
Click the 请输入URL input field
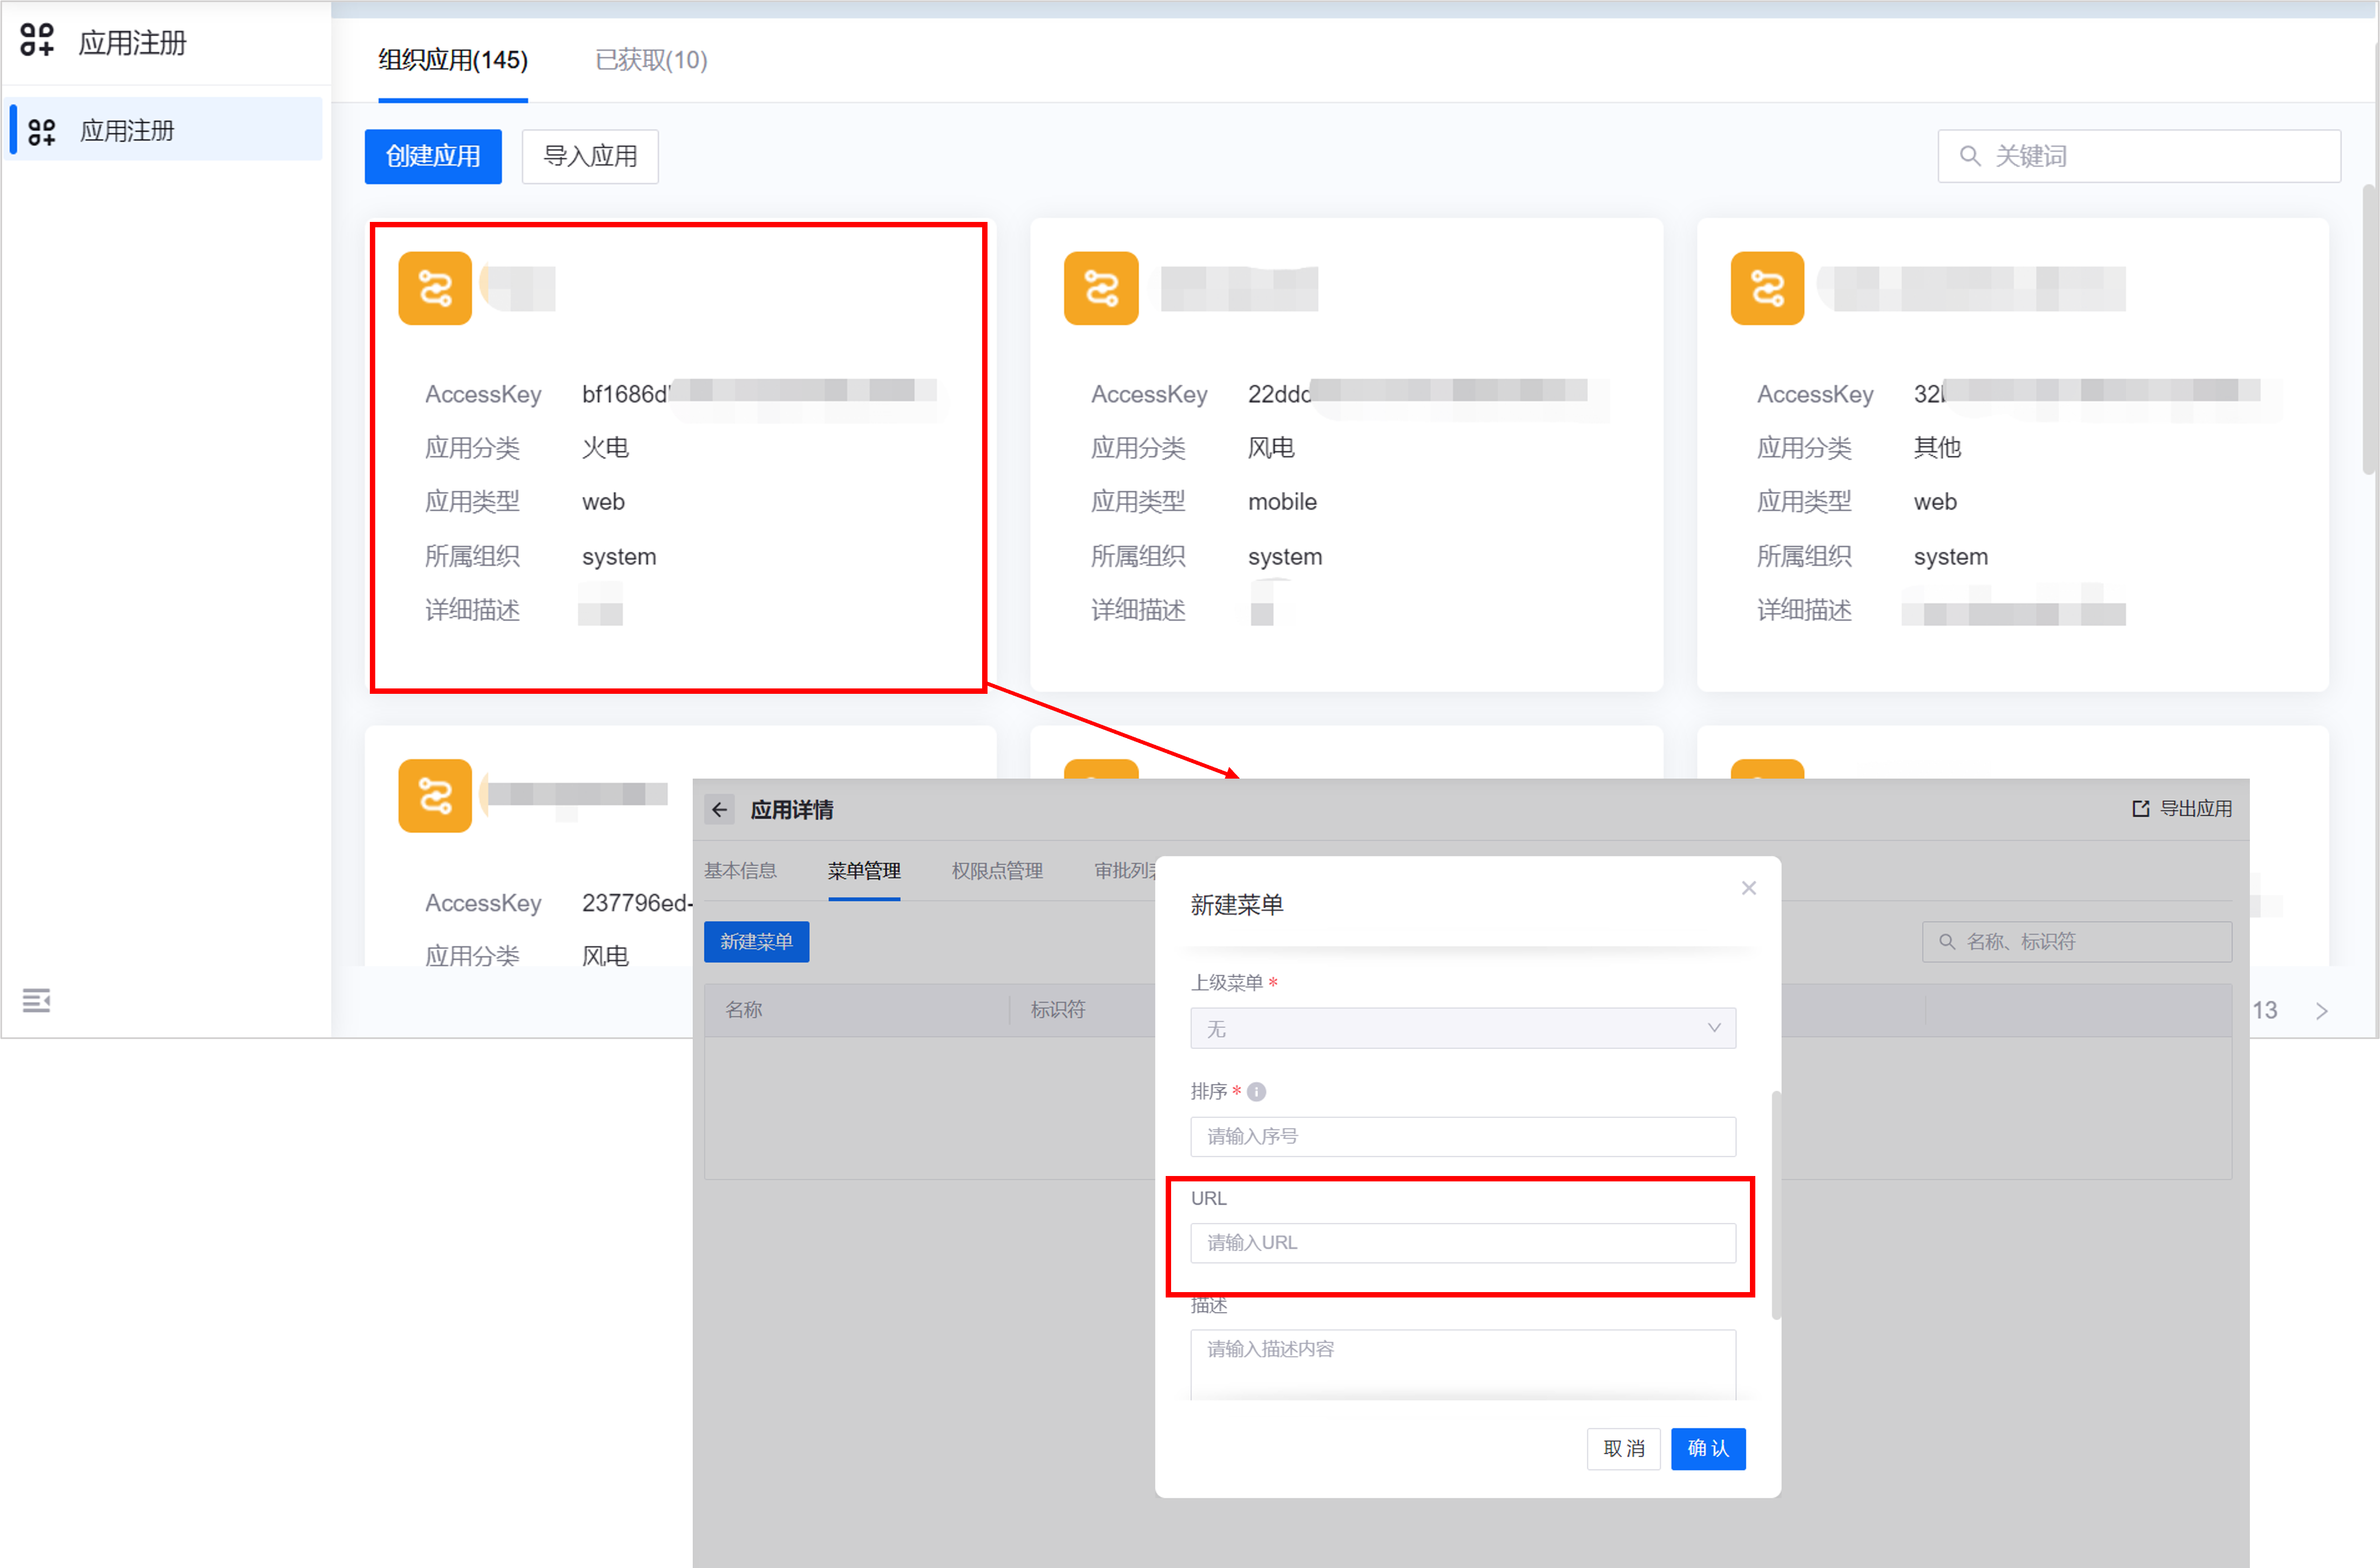(1462, 1242)
